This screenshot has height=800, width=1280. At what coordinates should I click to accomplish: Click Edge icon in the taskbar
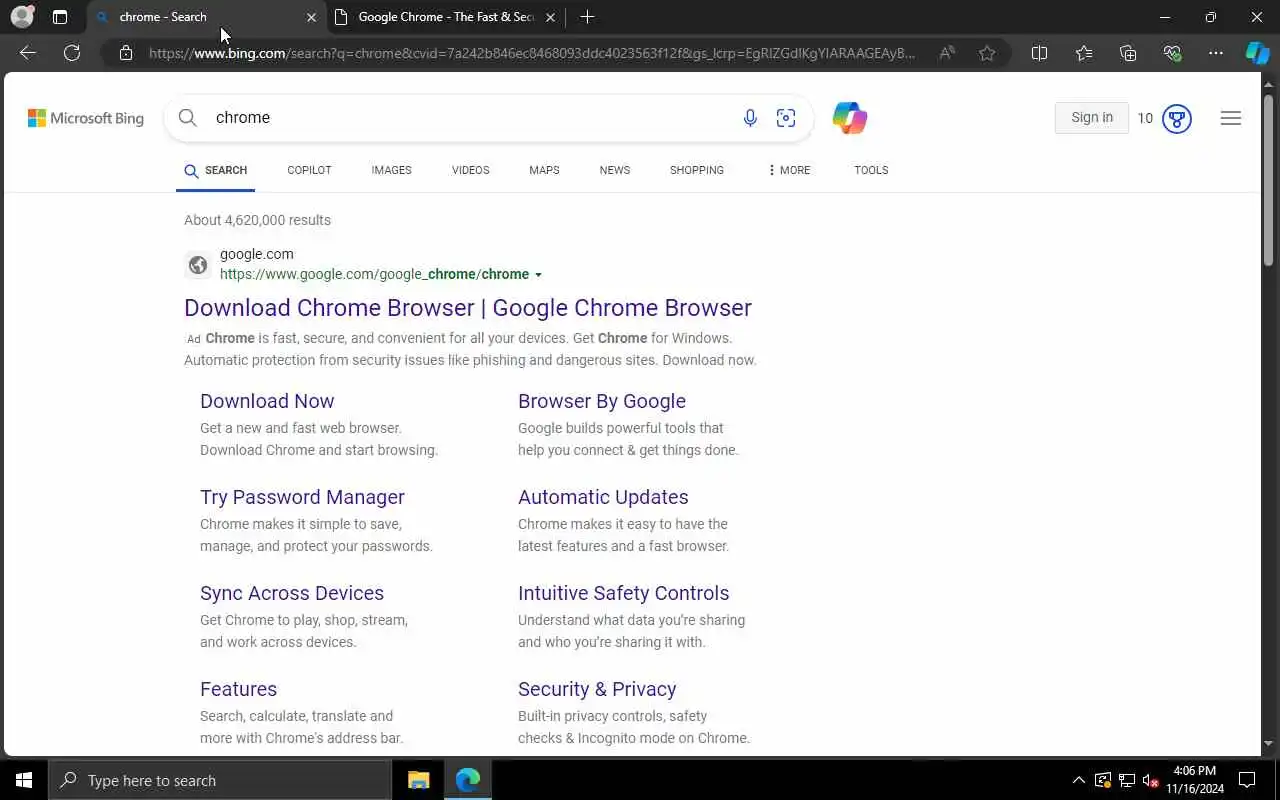click(x=468, y=780)
